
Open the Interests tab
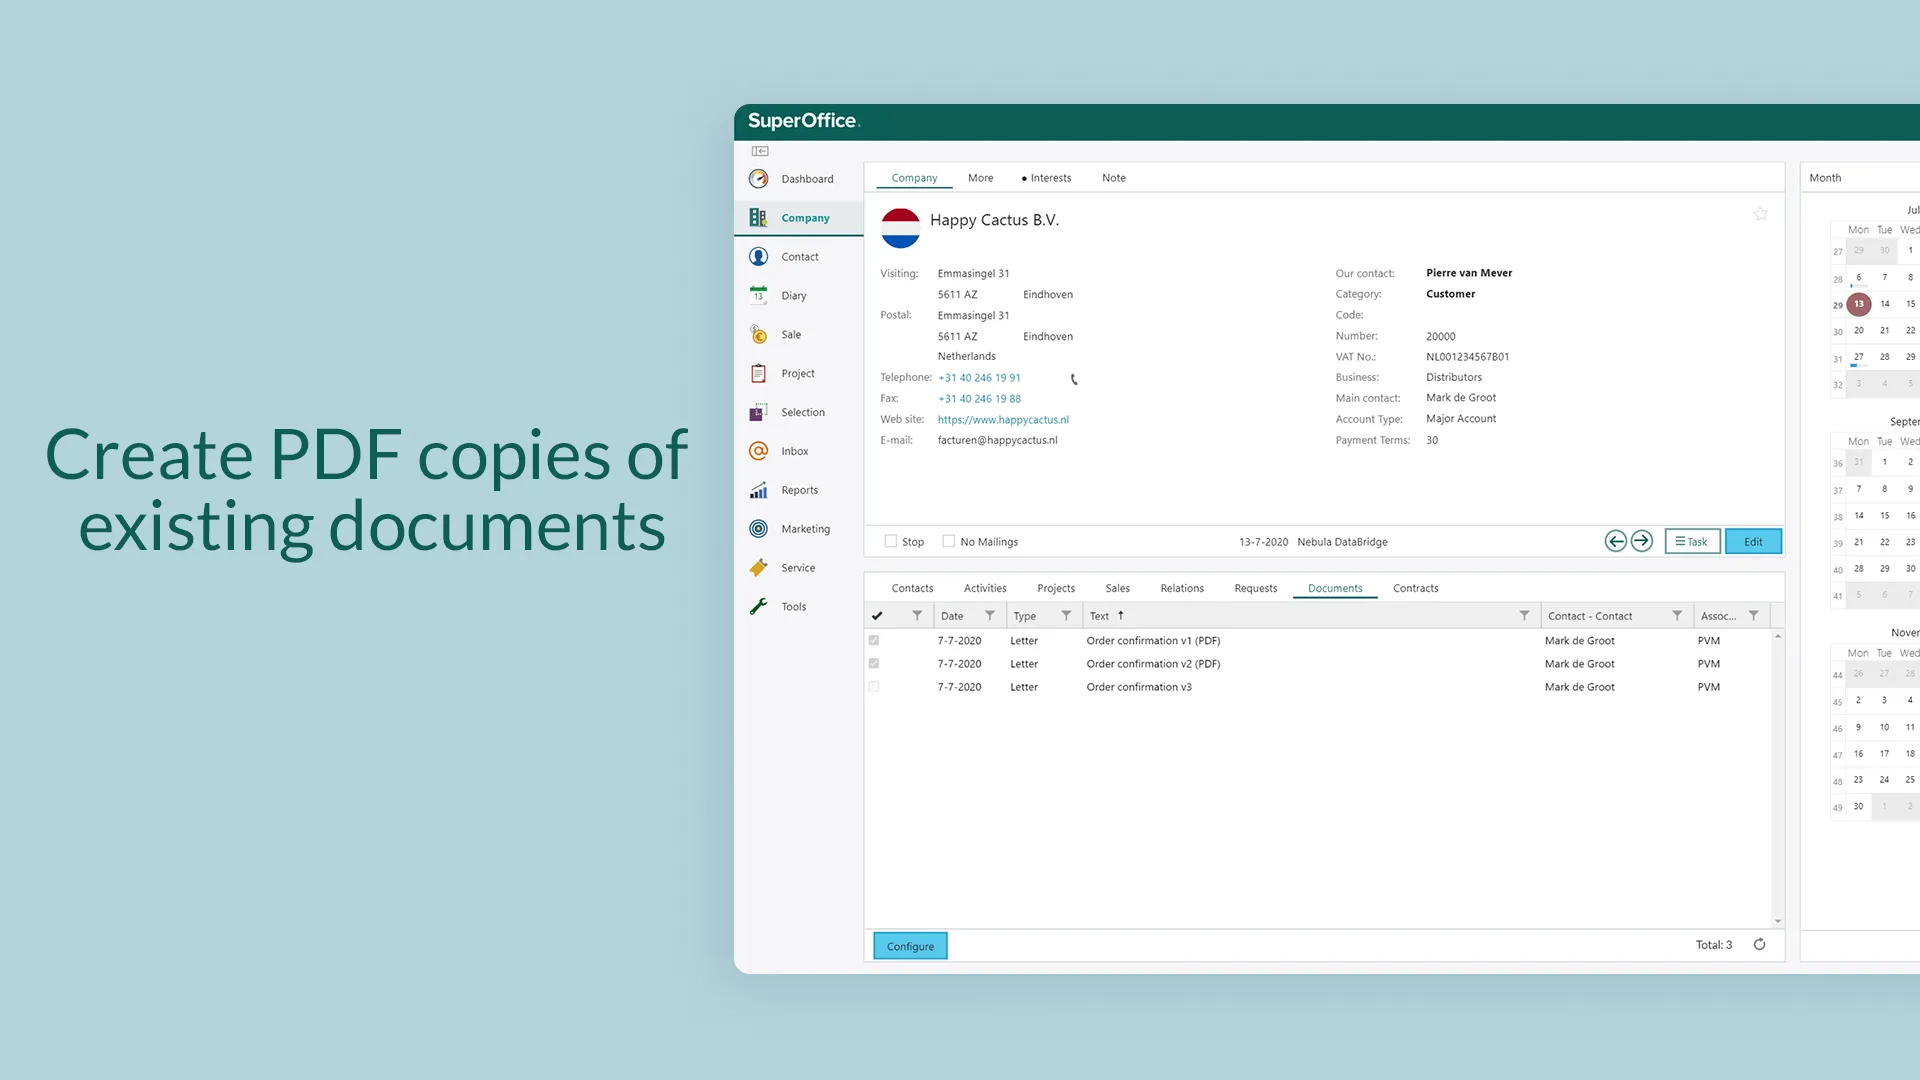(x=1046, y=178)
